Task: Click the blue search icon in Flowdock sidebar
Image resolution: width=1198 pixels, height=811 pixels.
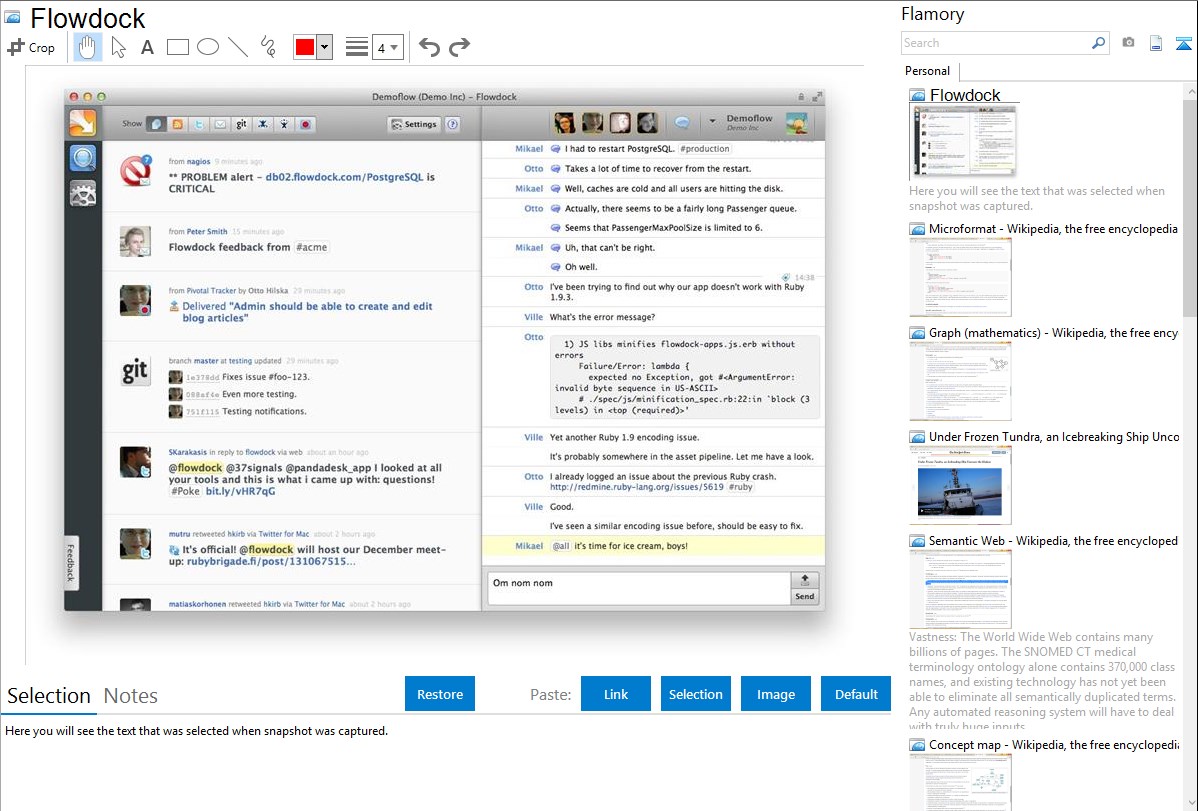Action: 83,157
